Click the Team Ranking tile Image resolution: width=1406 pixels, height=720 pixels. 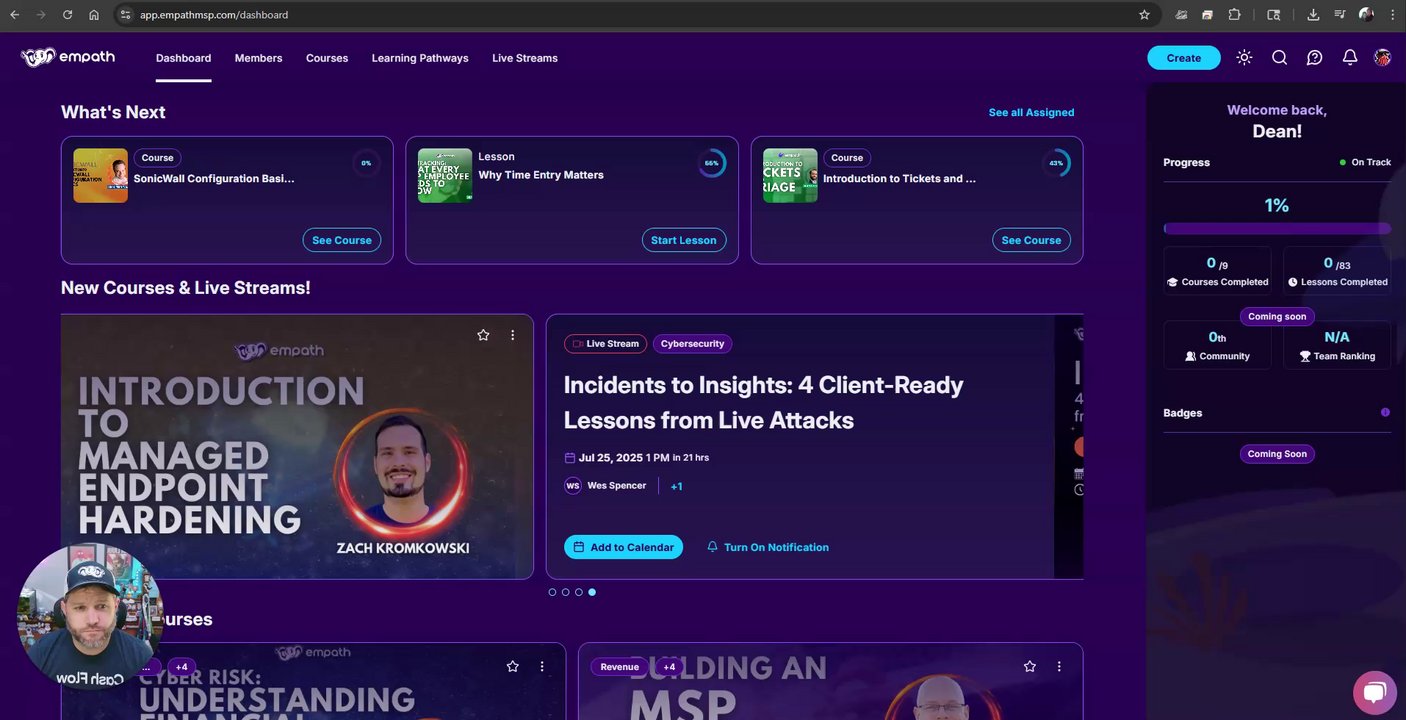coord(1337,345)
